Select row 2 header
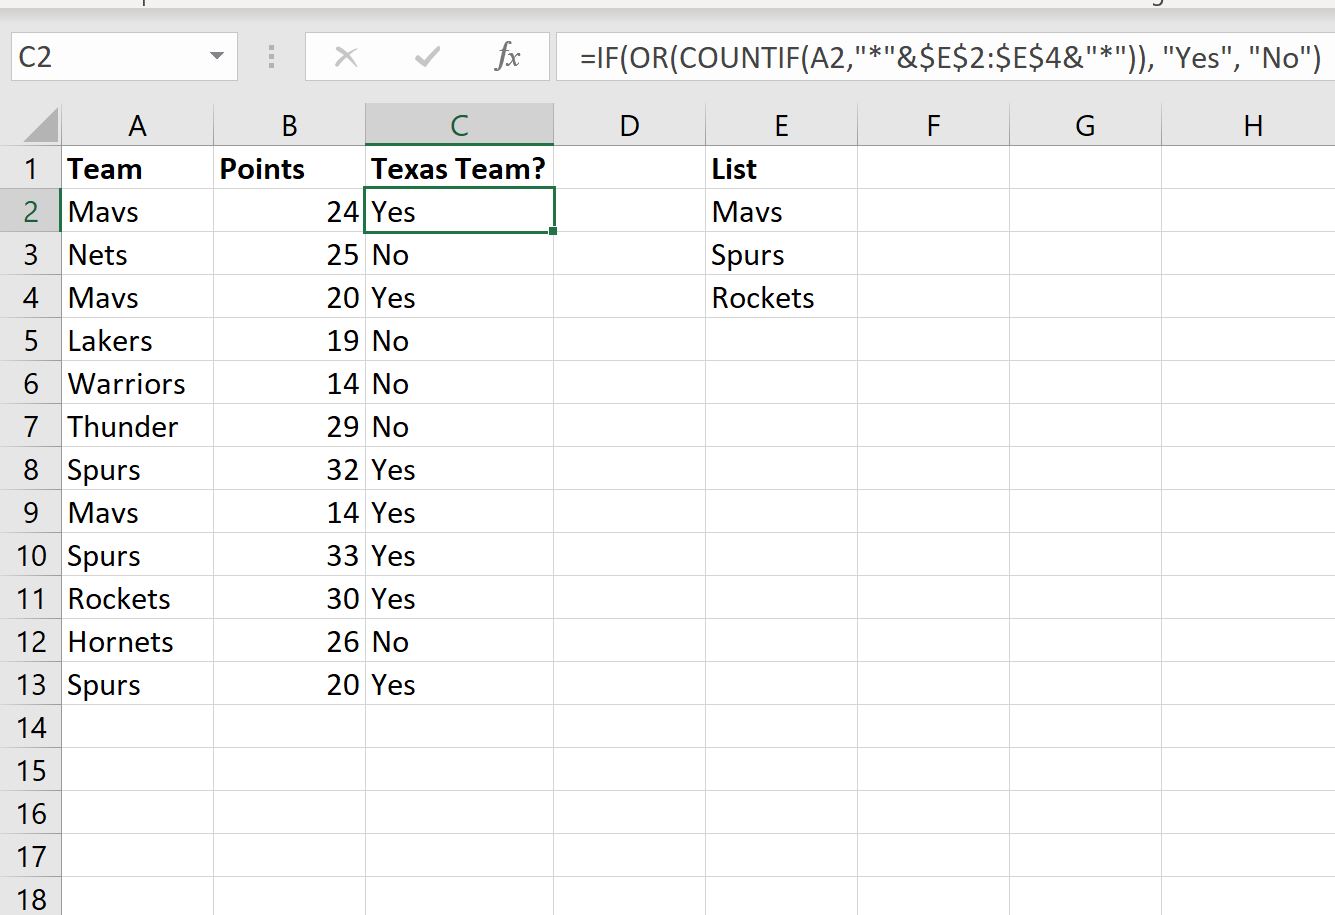 [31, 211]
